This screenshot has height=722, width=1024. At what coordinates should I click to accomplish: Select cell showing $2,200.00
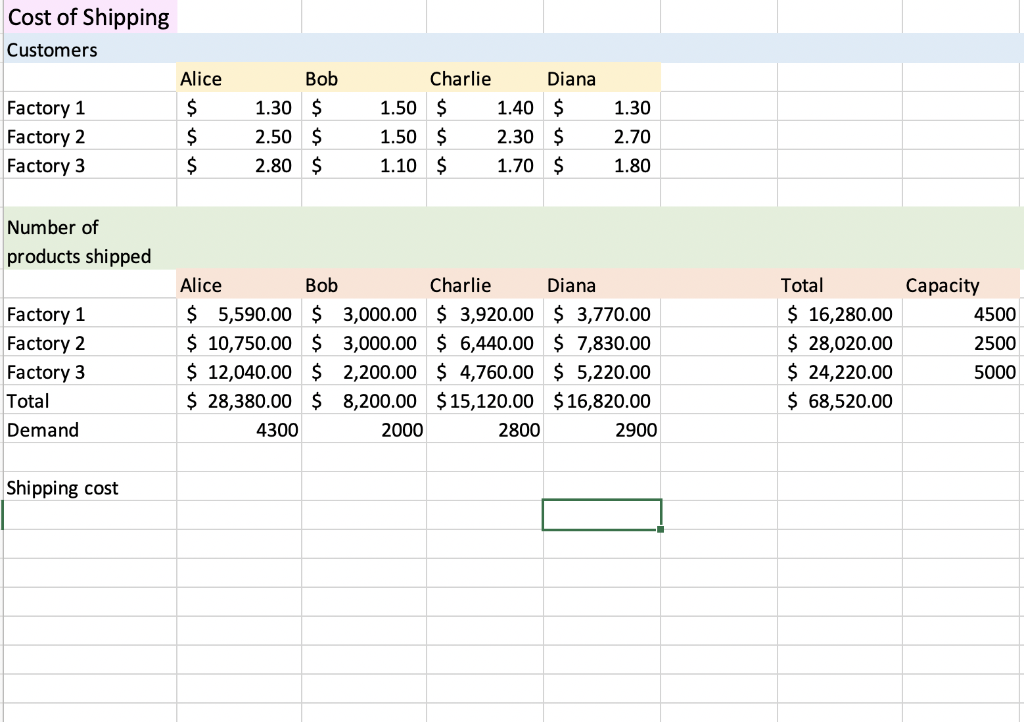(x=364, y=371)
